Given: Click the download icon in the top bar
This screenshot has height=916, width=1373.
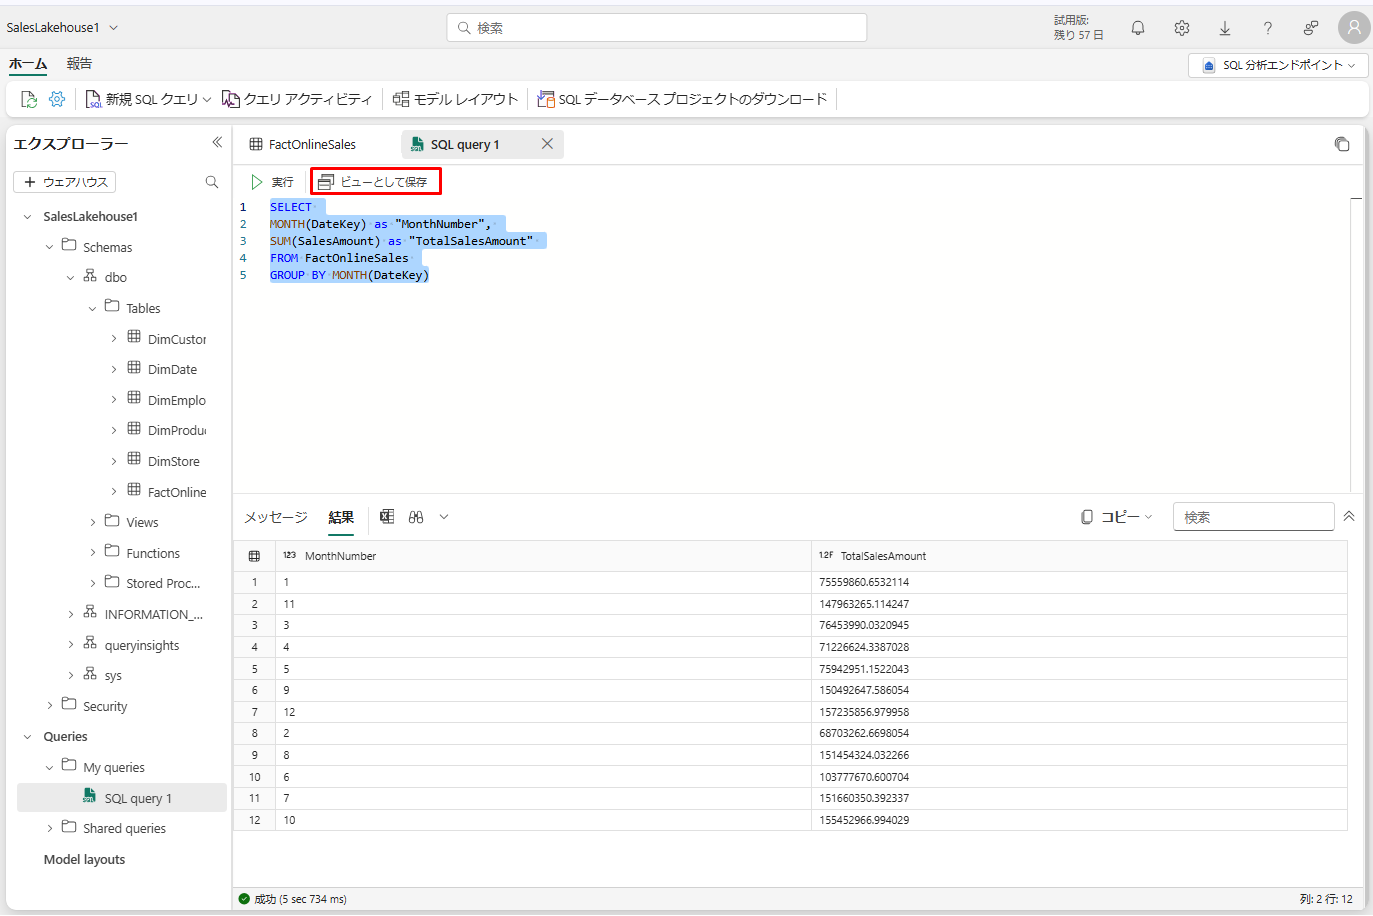Looking at the screenshot, I should (1225, 28).
